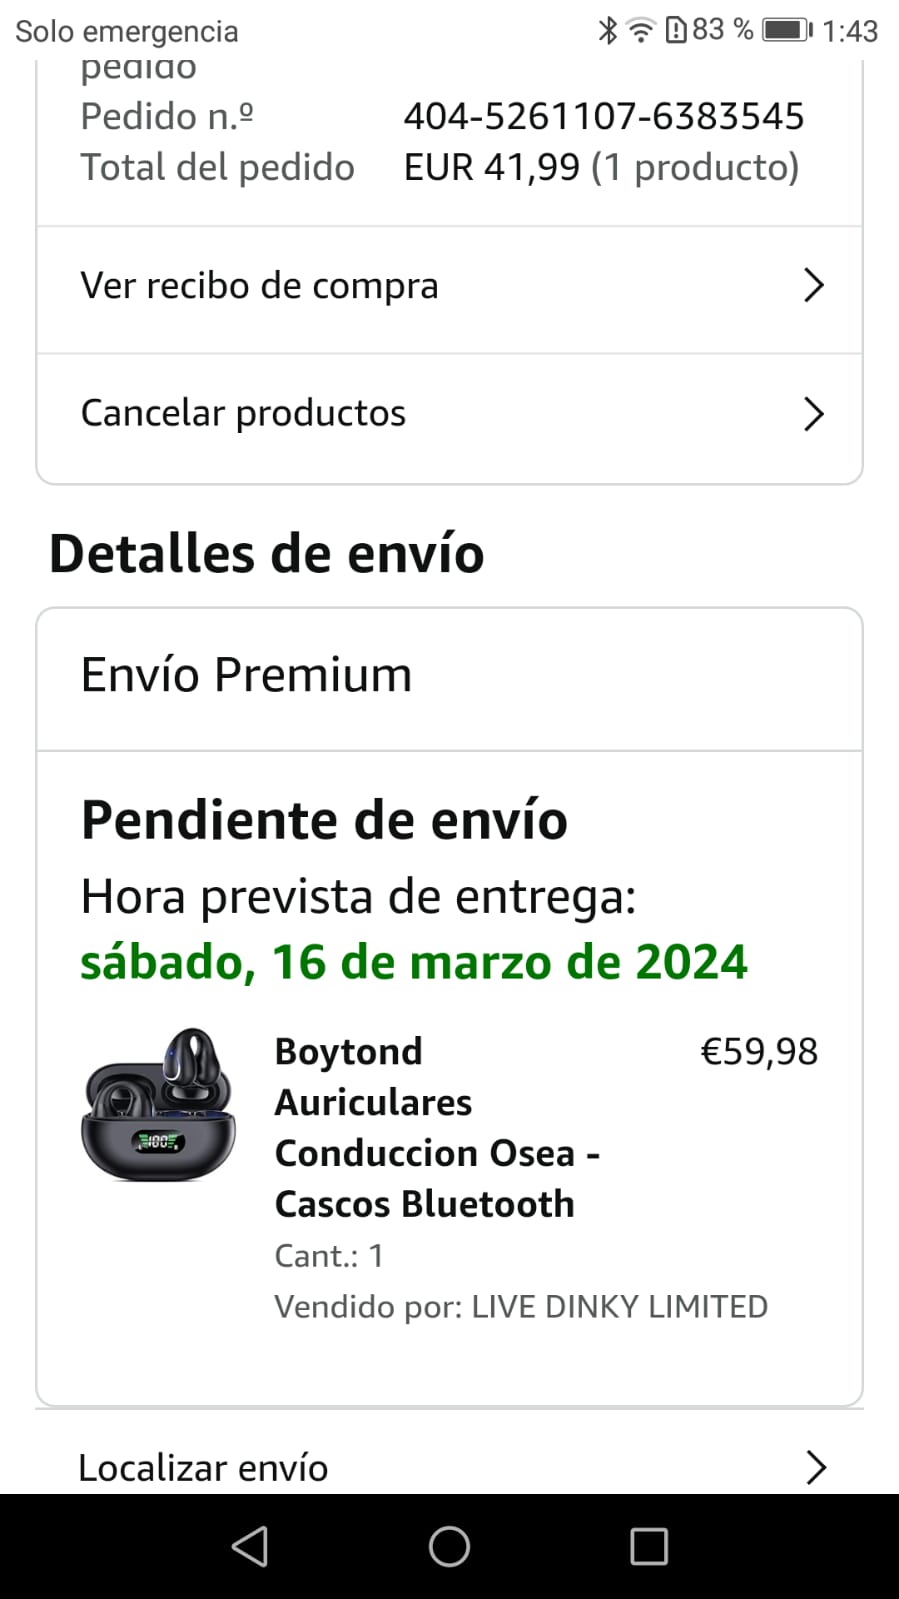
Task: Tap seller name LIVE DINKY LIMITED
Action: click(x=619, y=1306)
